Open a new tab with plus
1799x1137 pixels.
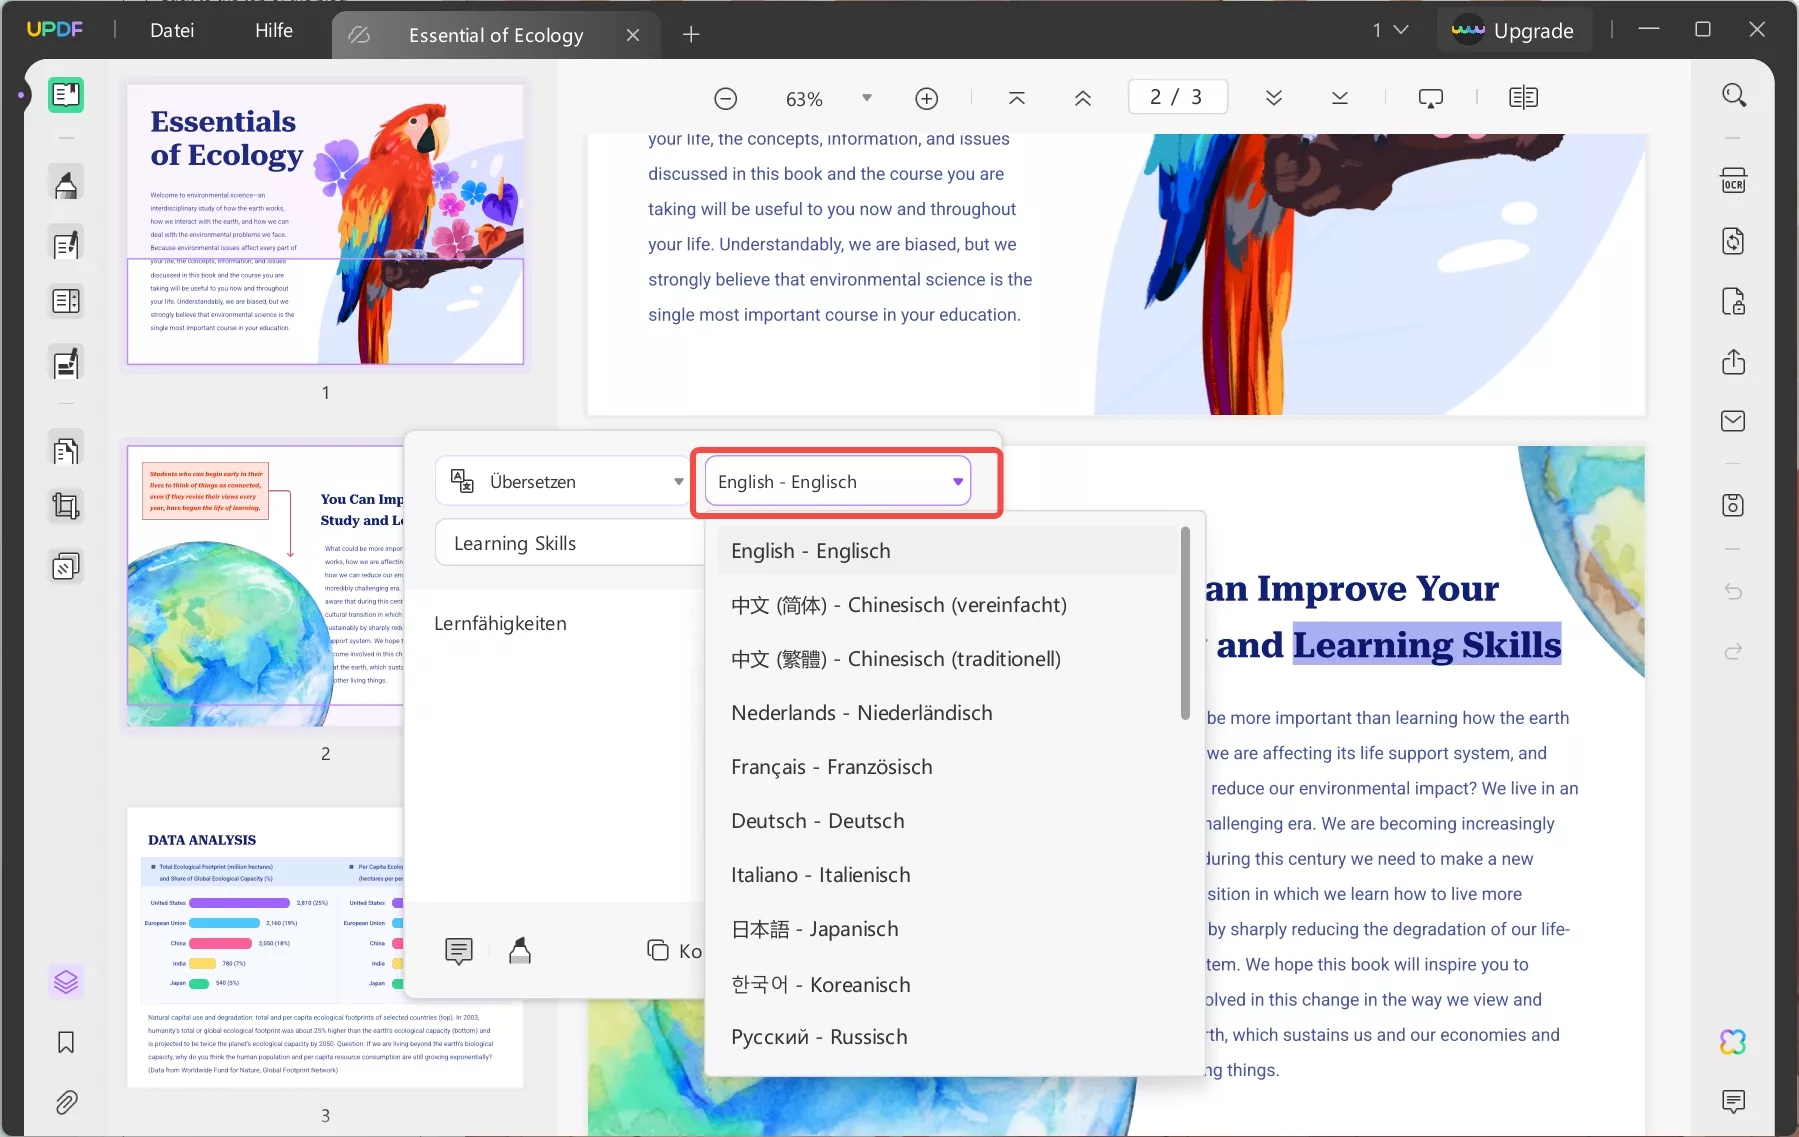coord(691,35)
